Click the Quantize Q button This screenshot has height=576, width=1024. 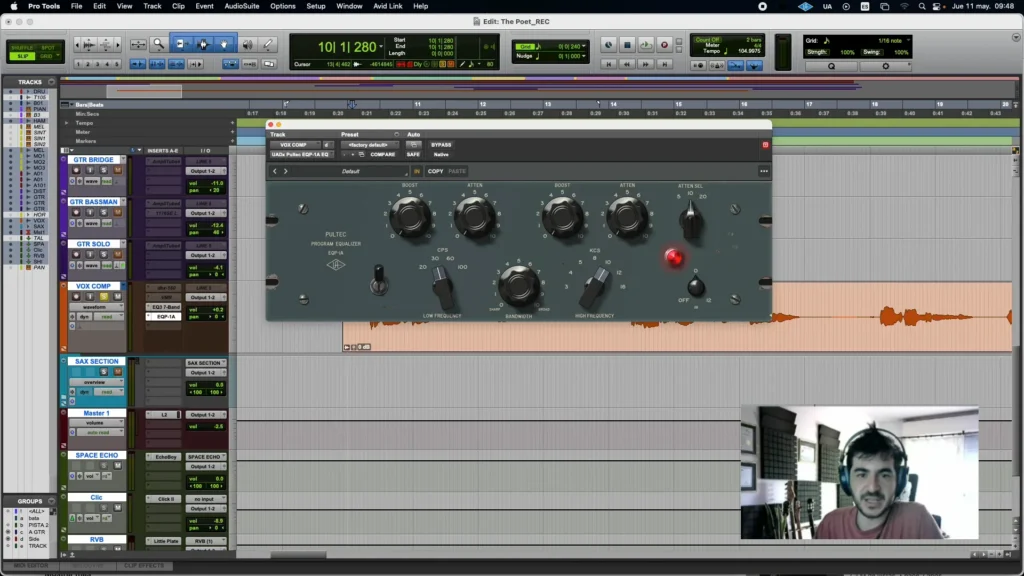click(831, 66)
